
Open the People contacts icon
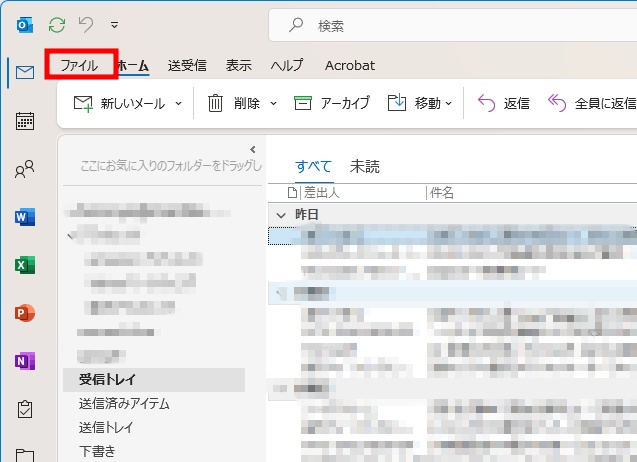tap(25, 170)
